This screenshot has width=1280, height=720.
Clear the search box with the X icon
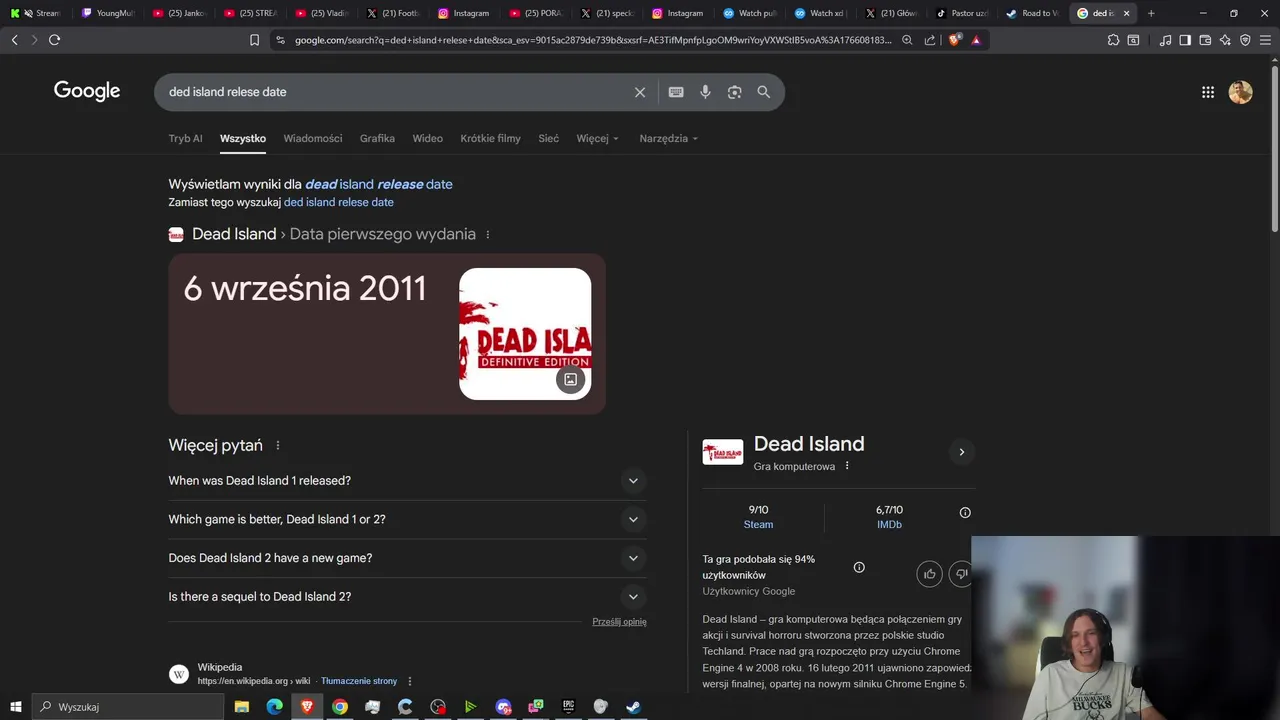[x=640, y=92]
